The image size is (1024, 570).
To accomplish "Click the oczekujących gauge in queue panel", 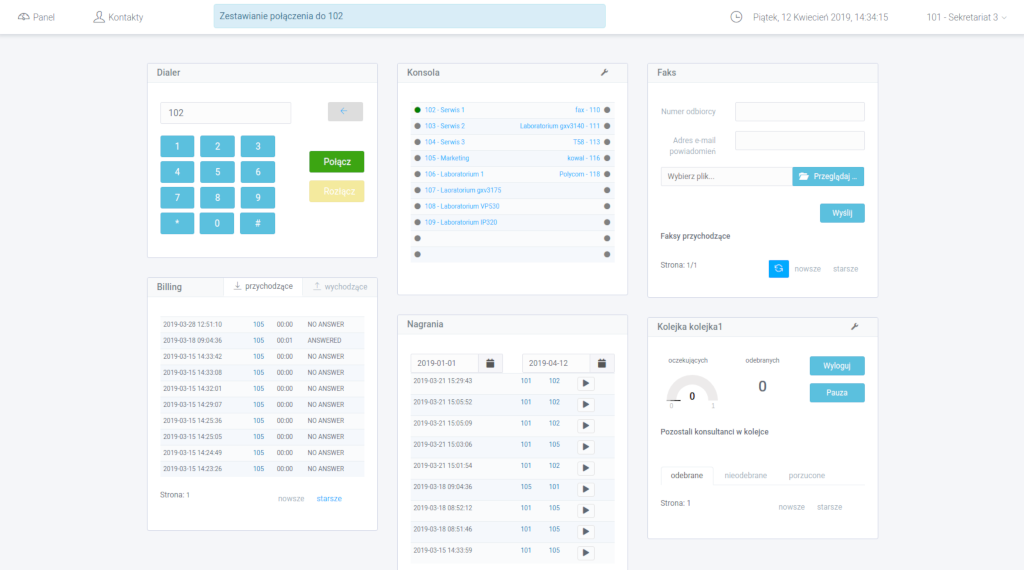I will pyautogui.click(x=692, y=391).
